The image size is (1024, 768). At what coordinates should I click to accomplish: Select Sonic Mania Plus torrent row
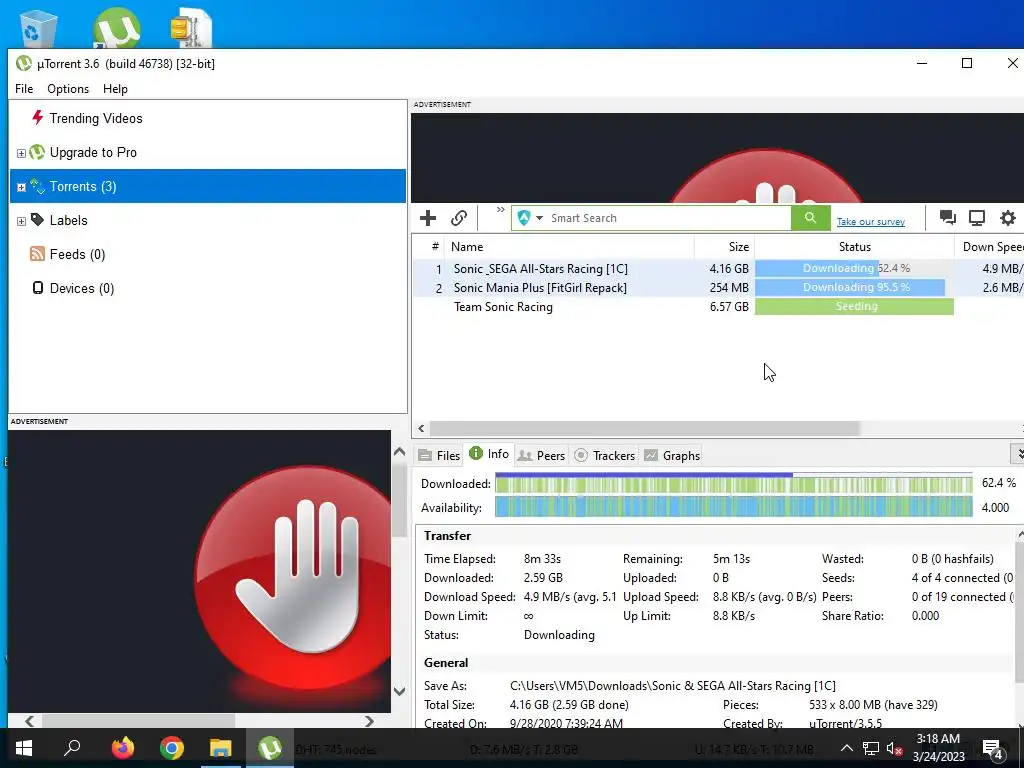click(718, 288)
